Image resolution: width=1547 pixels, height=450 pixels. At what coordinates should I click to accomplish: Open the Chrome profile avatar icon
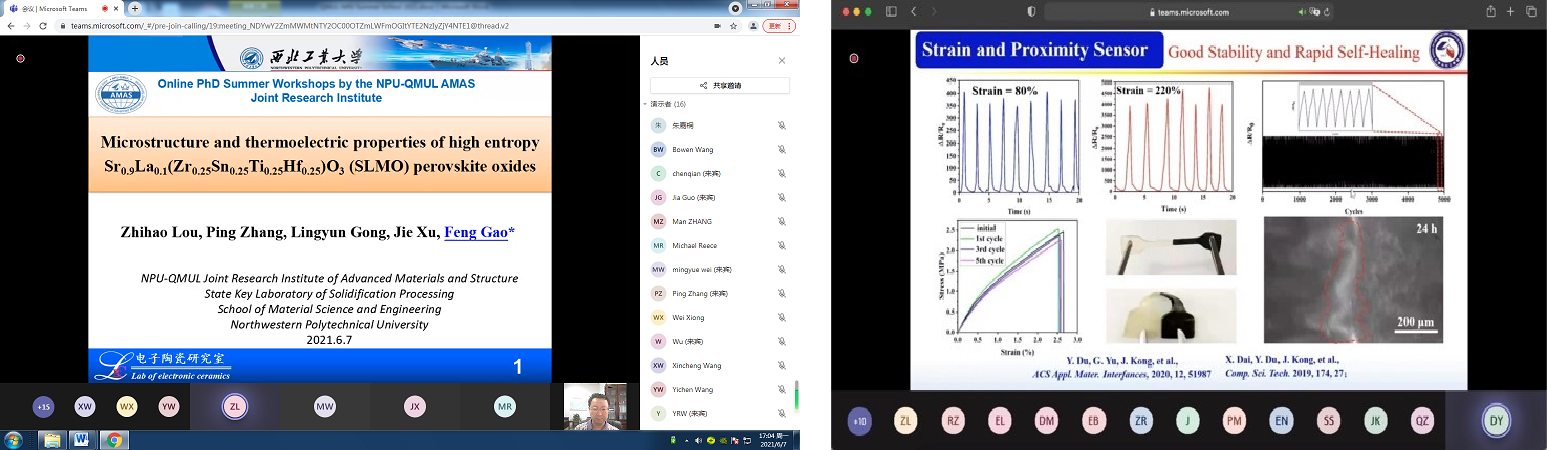tap(754, 25)
